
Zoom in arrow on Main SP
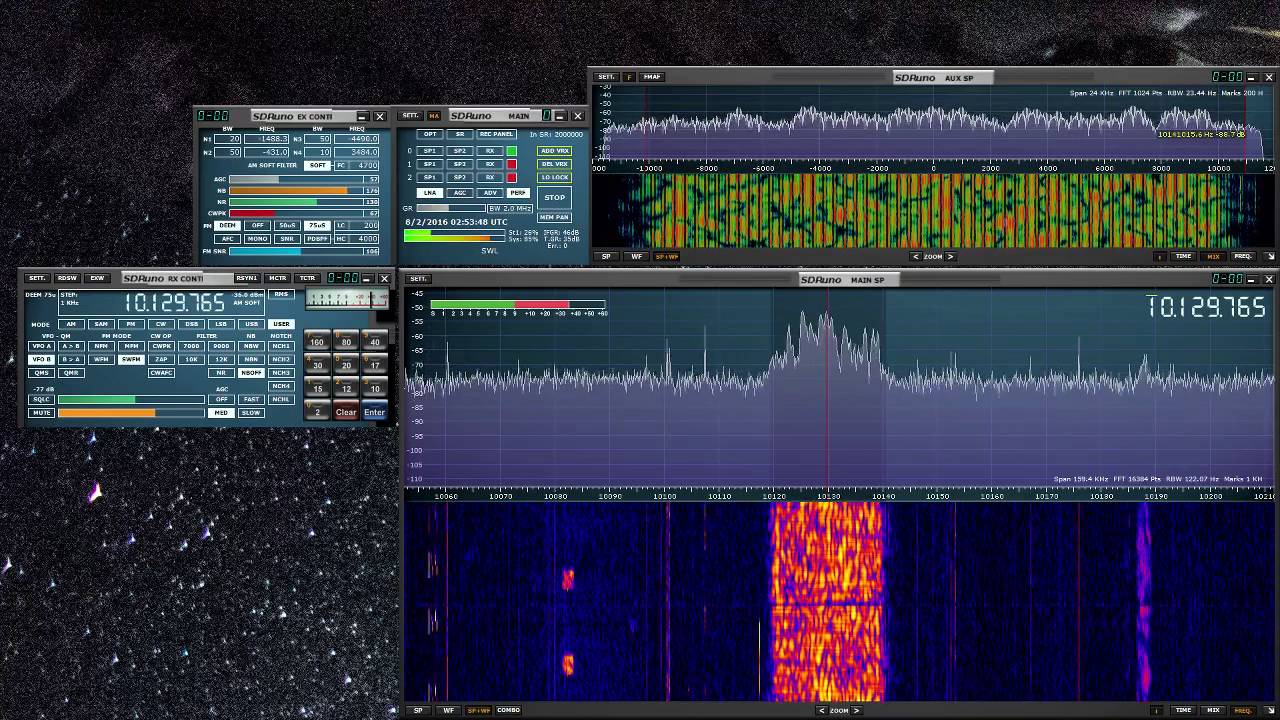coord(856,710)
